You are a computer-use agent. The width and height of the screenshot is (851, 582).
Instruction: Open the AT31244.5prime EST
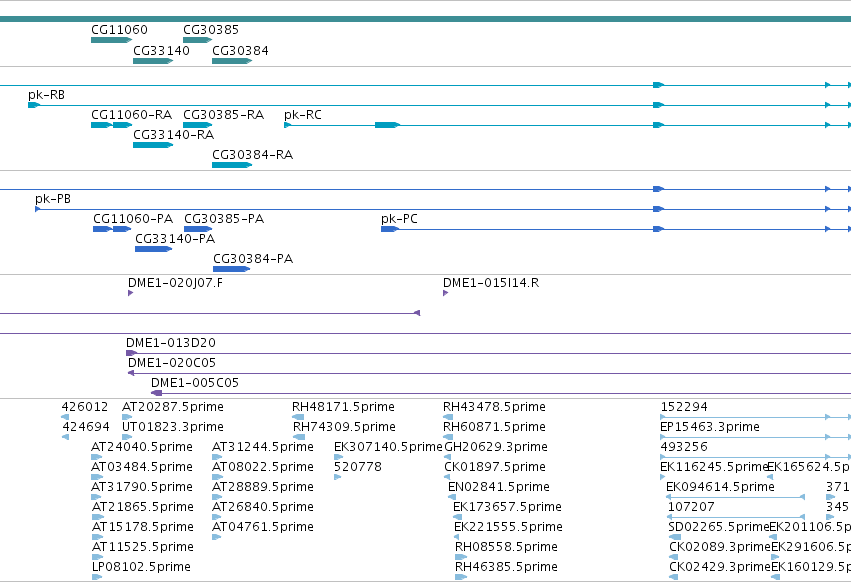click(263, 447)
